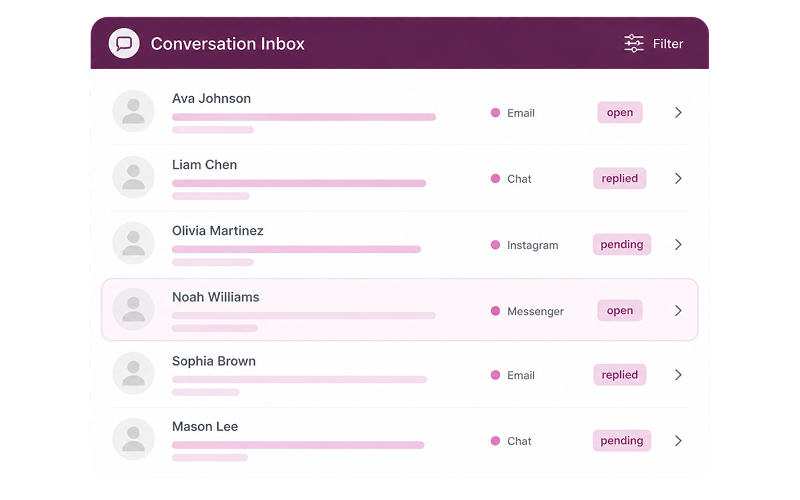Click Mason Lee's avatar
The image size is (800, 500).
[133, 439]
